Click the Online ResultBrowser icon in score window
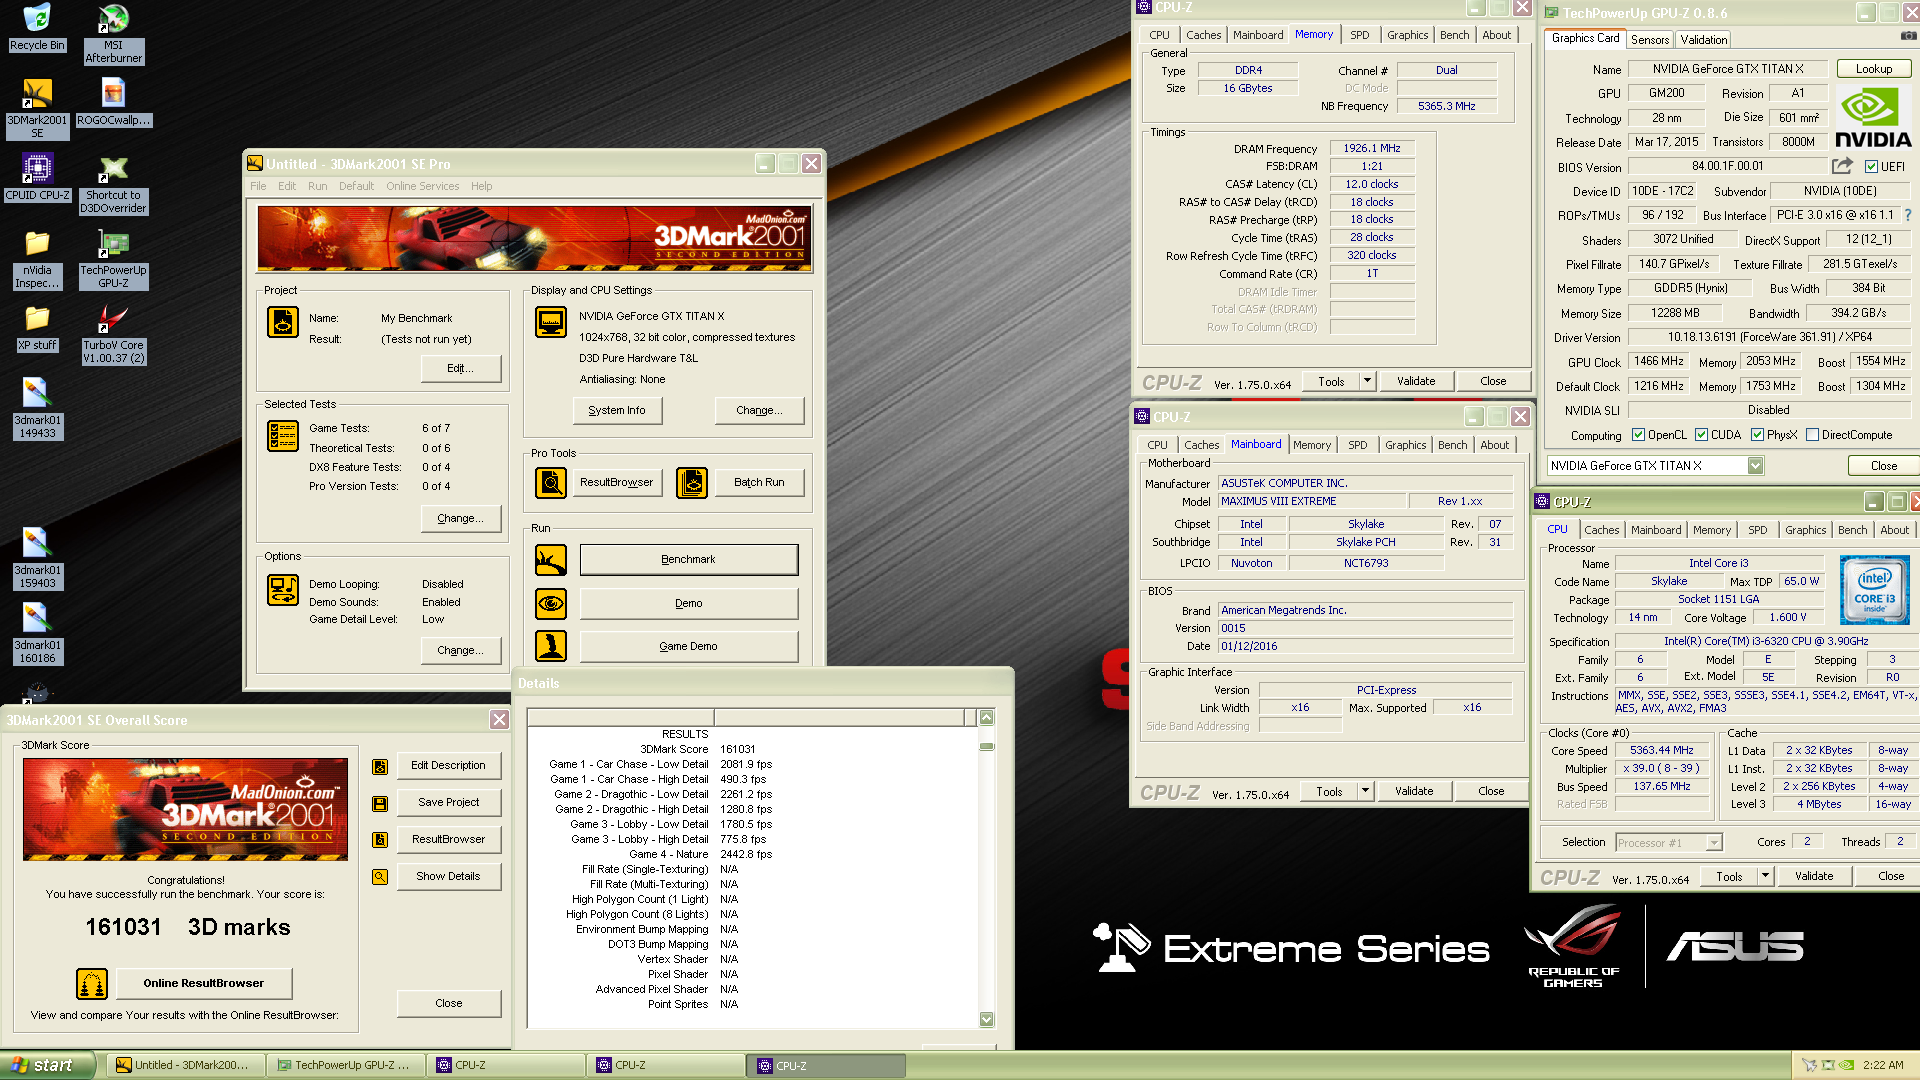 [92, 984]
